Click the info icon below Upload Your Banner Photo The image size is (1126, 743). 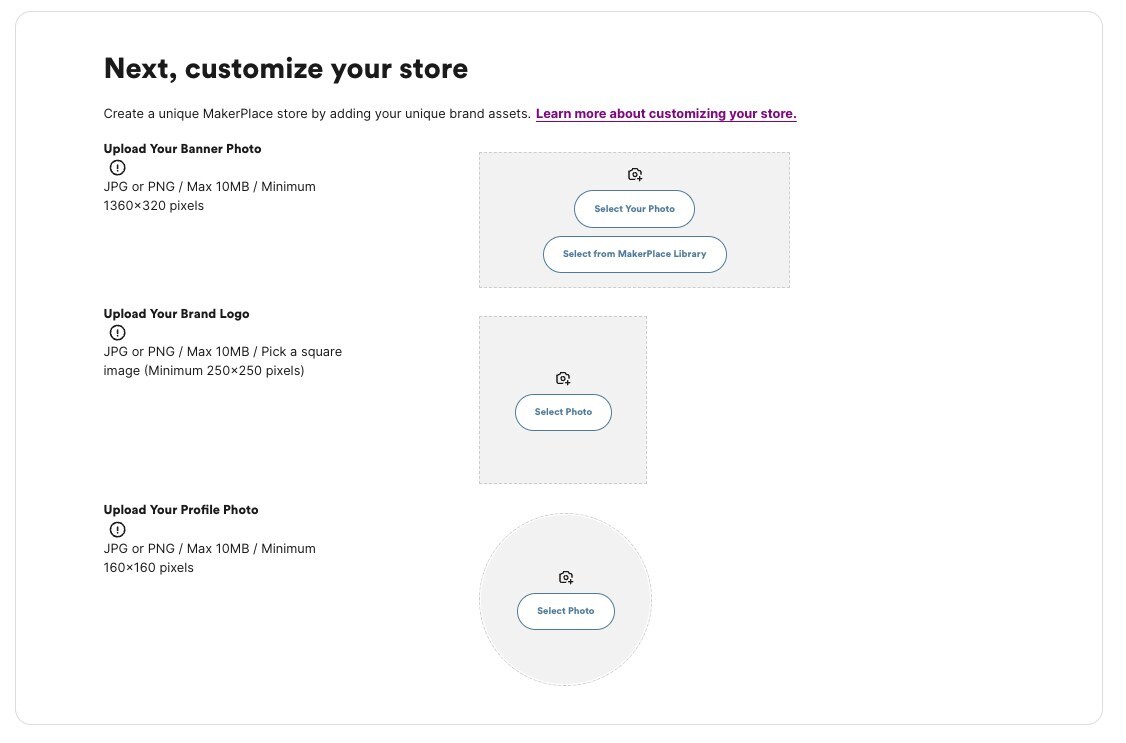click(117, 167)
